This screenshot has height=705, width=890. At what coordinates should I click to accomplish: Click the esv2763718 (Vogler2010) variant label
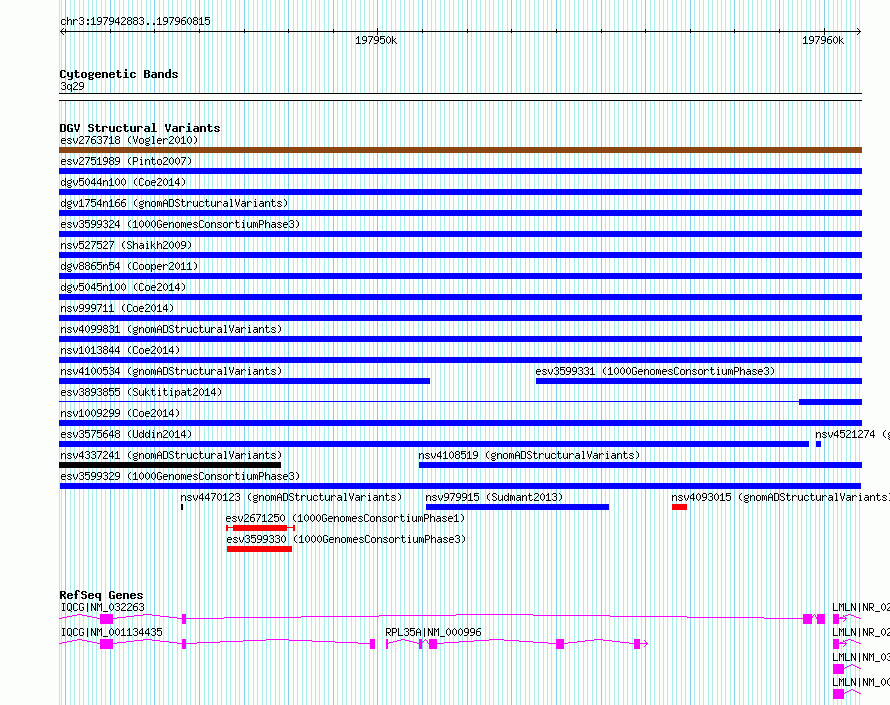(129, 140)
